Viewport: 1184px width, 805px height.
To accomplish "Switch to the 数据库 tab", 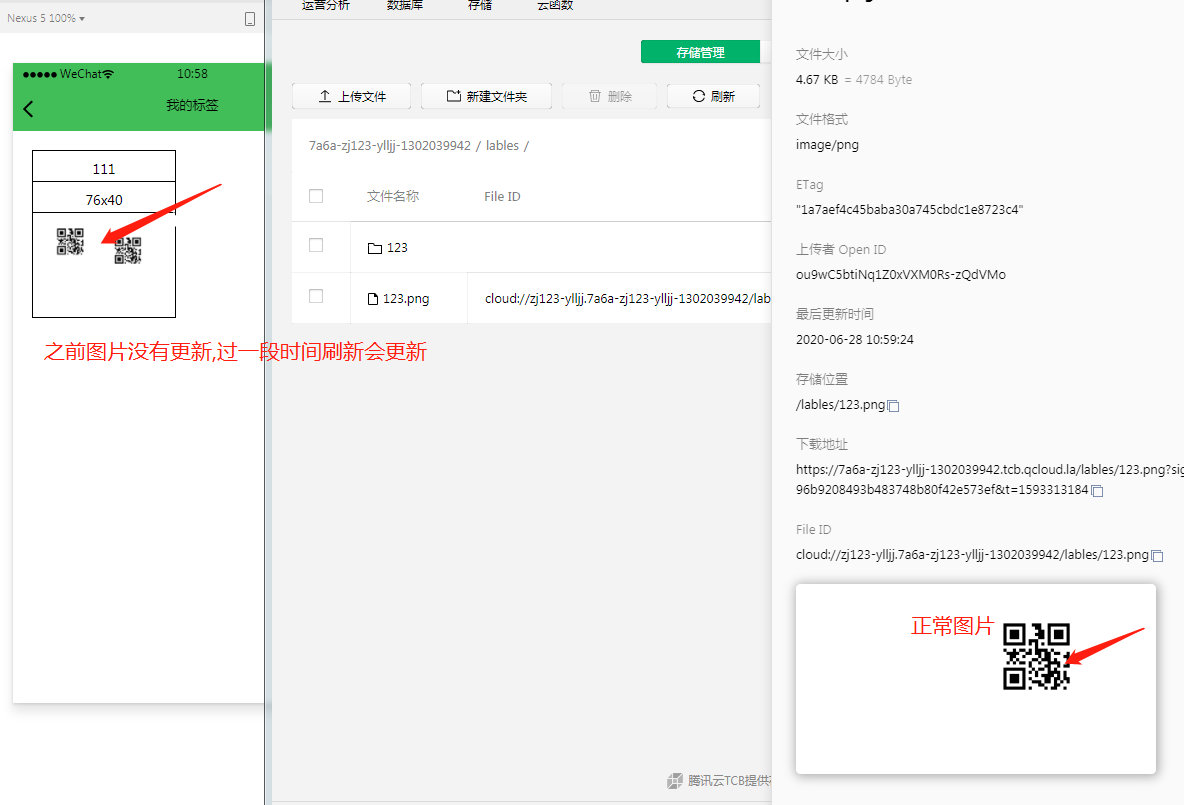I will (405, 5).
